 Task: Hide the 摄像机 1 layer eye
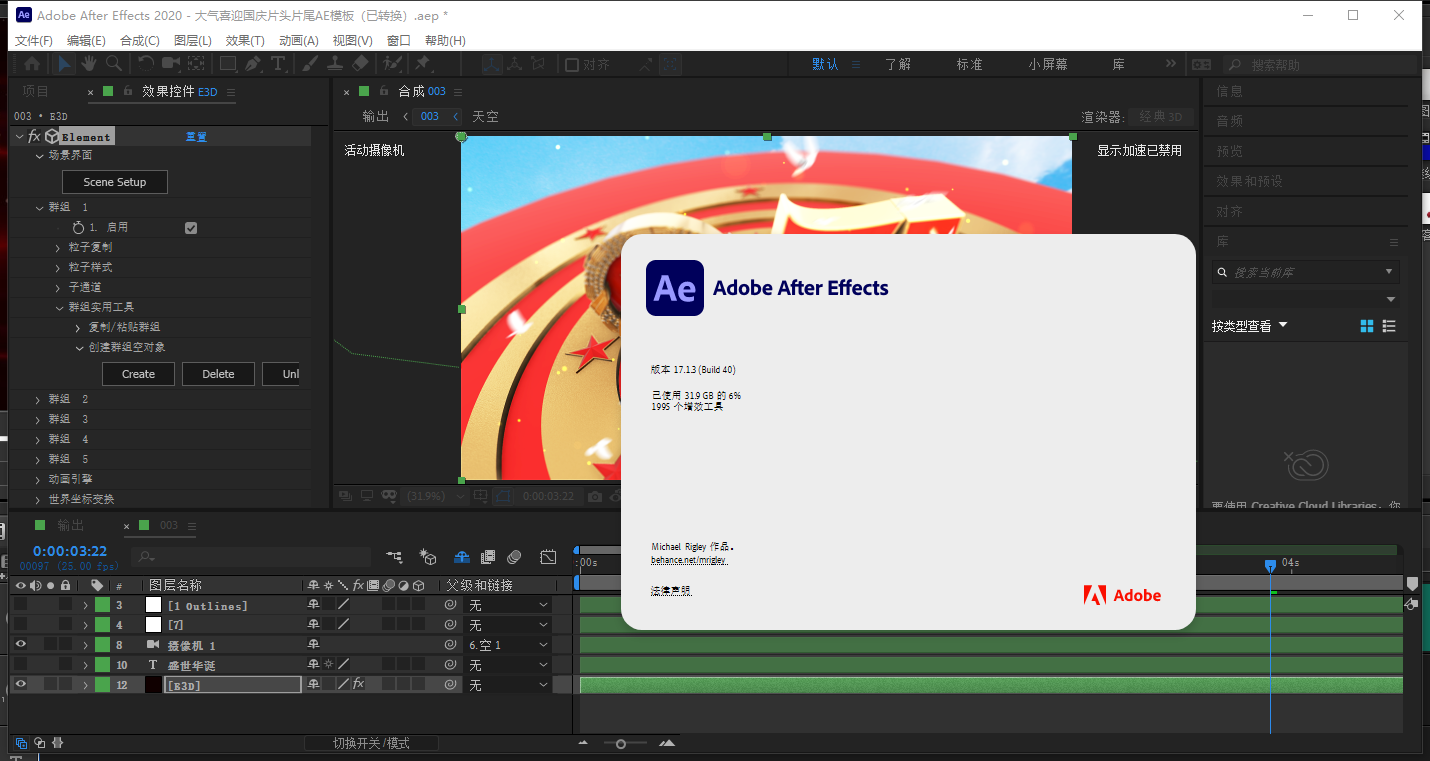[20, 645]
